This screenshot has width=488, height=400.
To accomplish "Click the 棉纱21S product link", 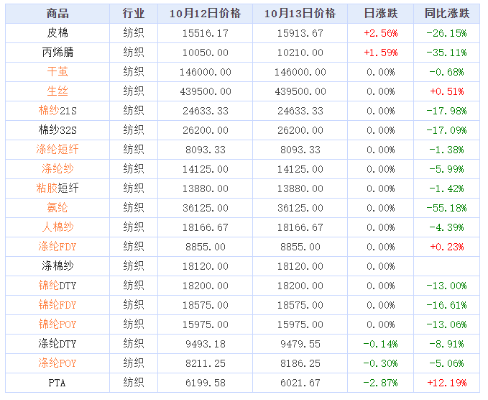I will coord(57,110).
